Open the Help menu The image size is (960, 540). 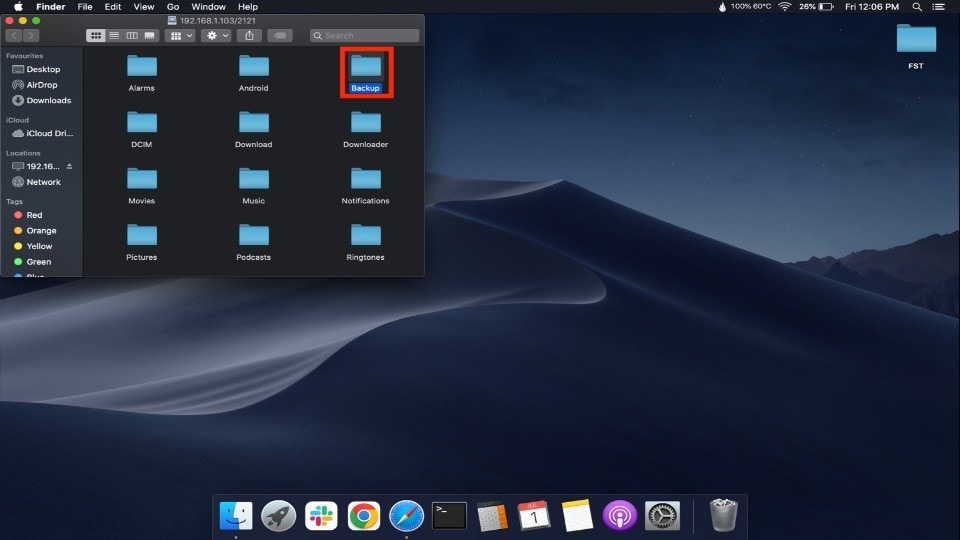pyautogui.click(x=248, y=7)
